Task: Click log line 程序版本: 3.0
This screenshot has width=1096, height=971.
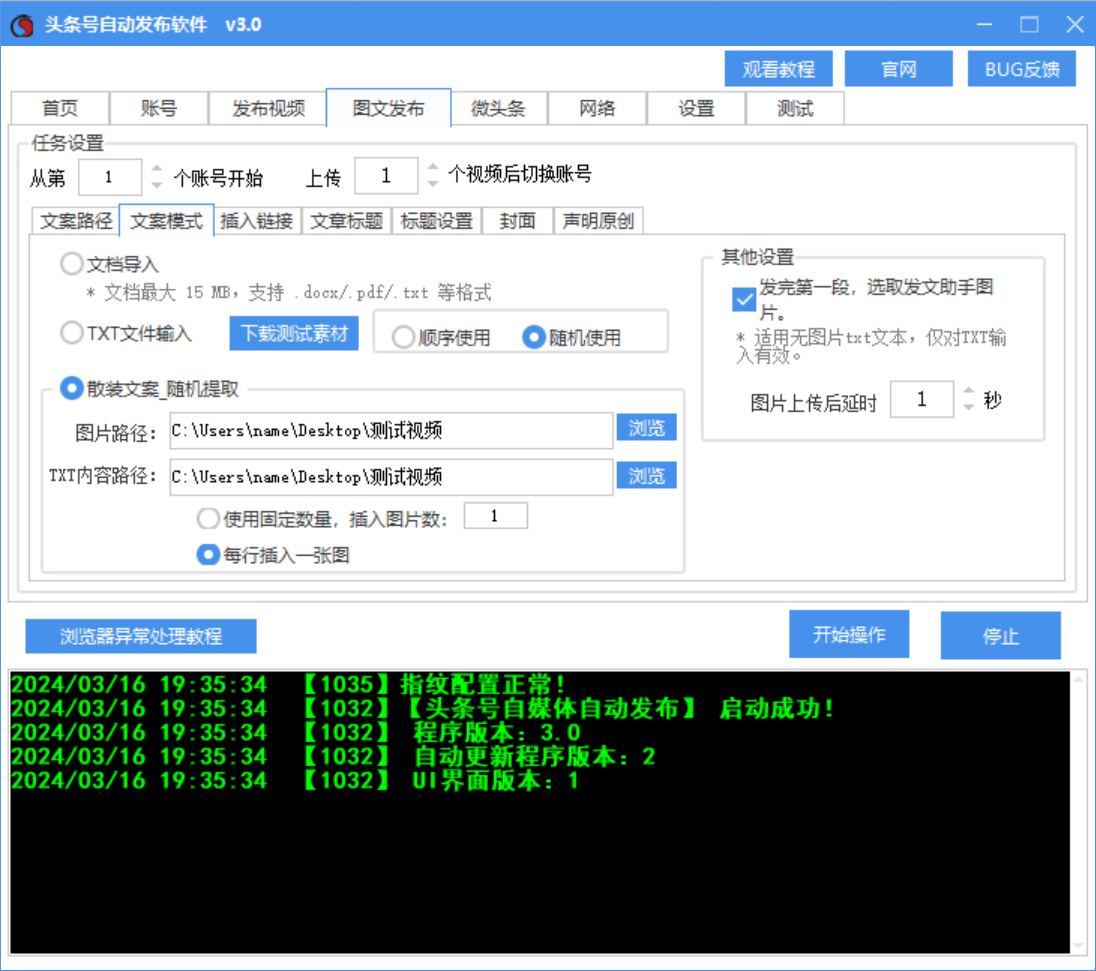Action: (296, 732)
